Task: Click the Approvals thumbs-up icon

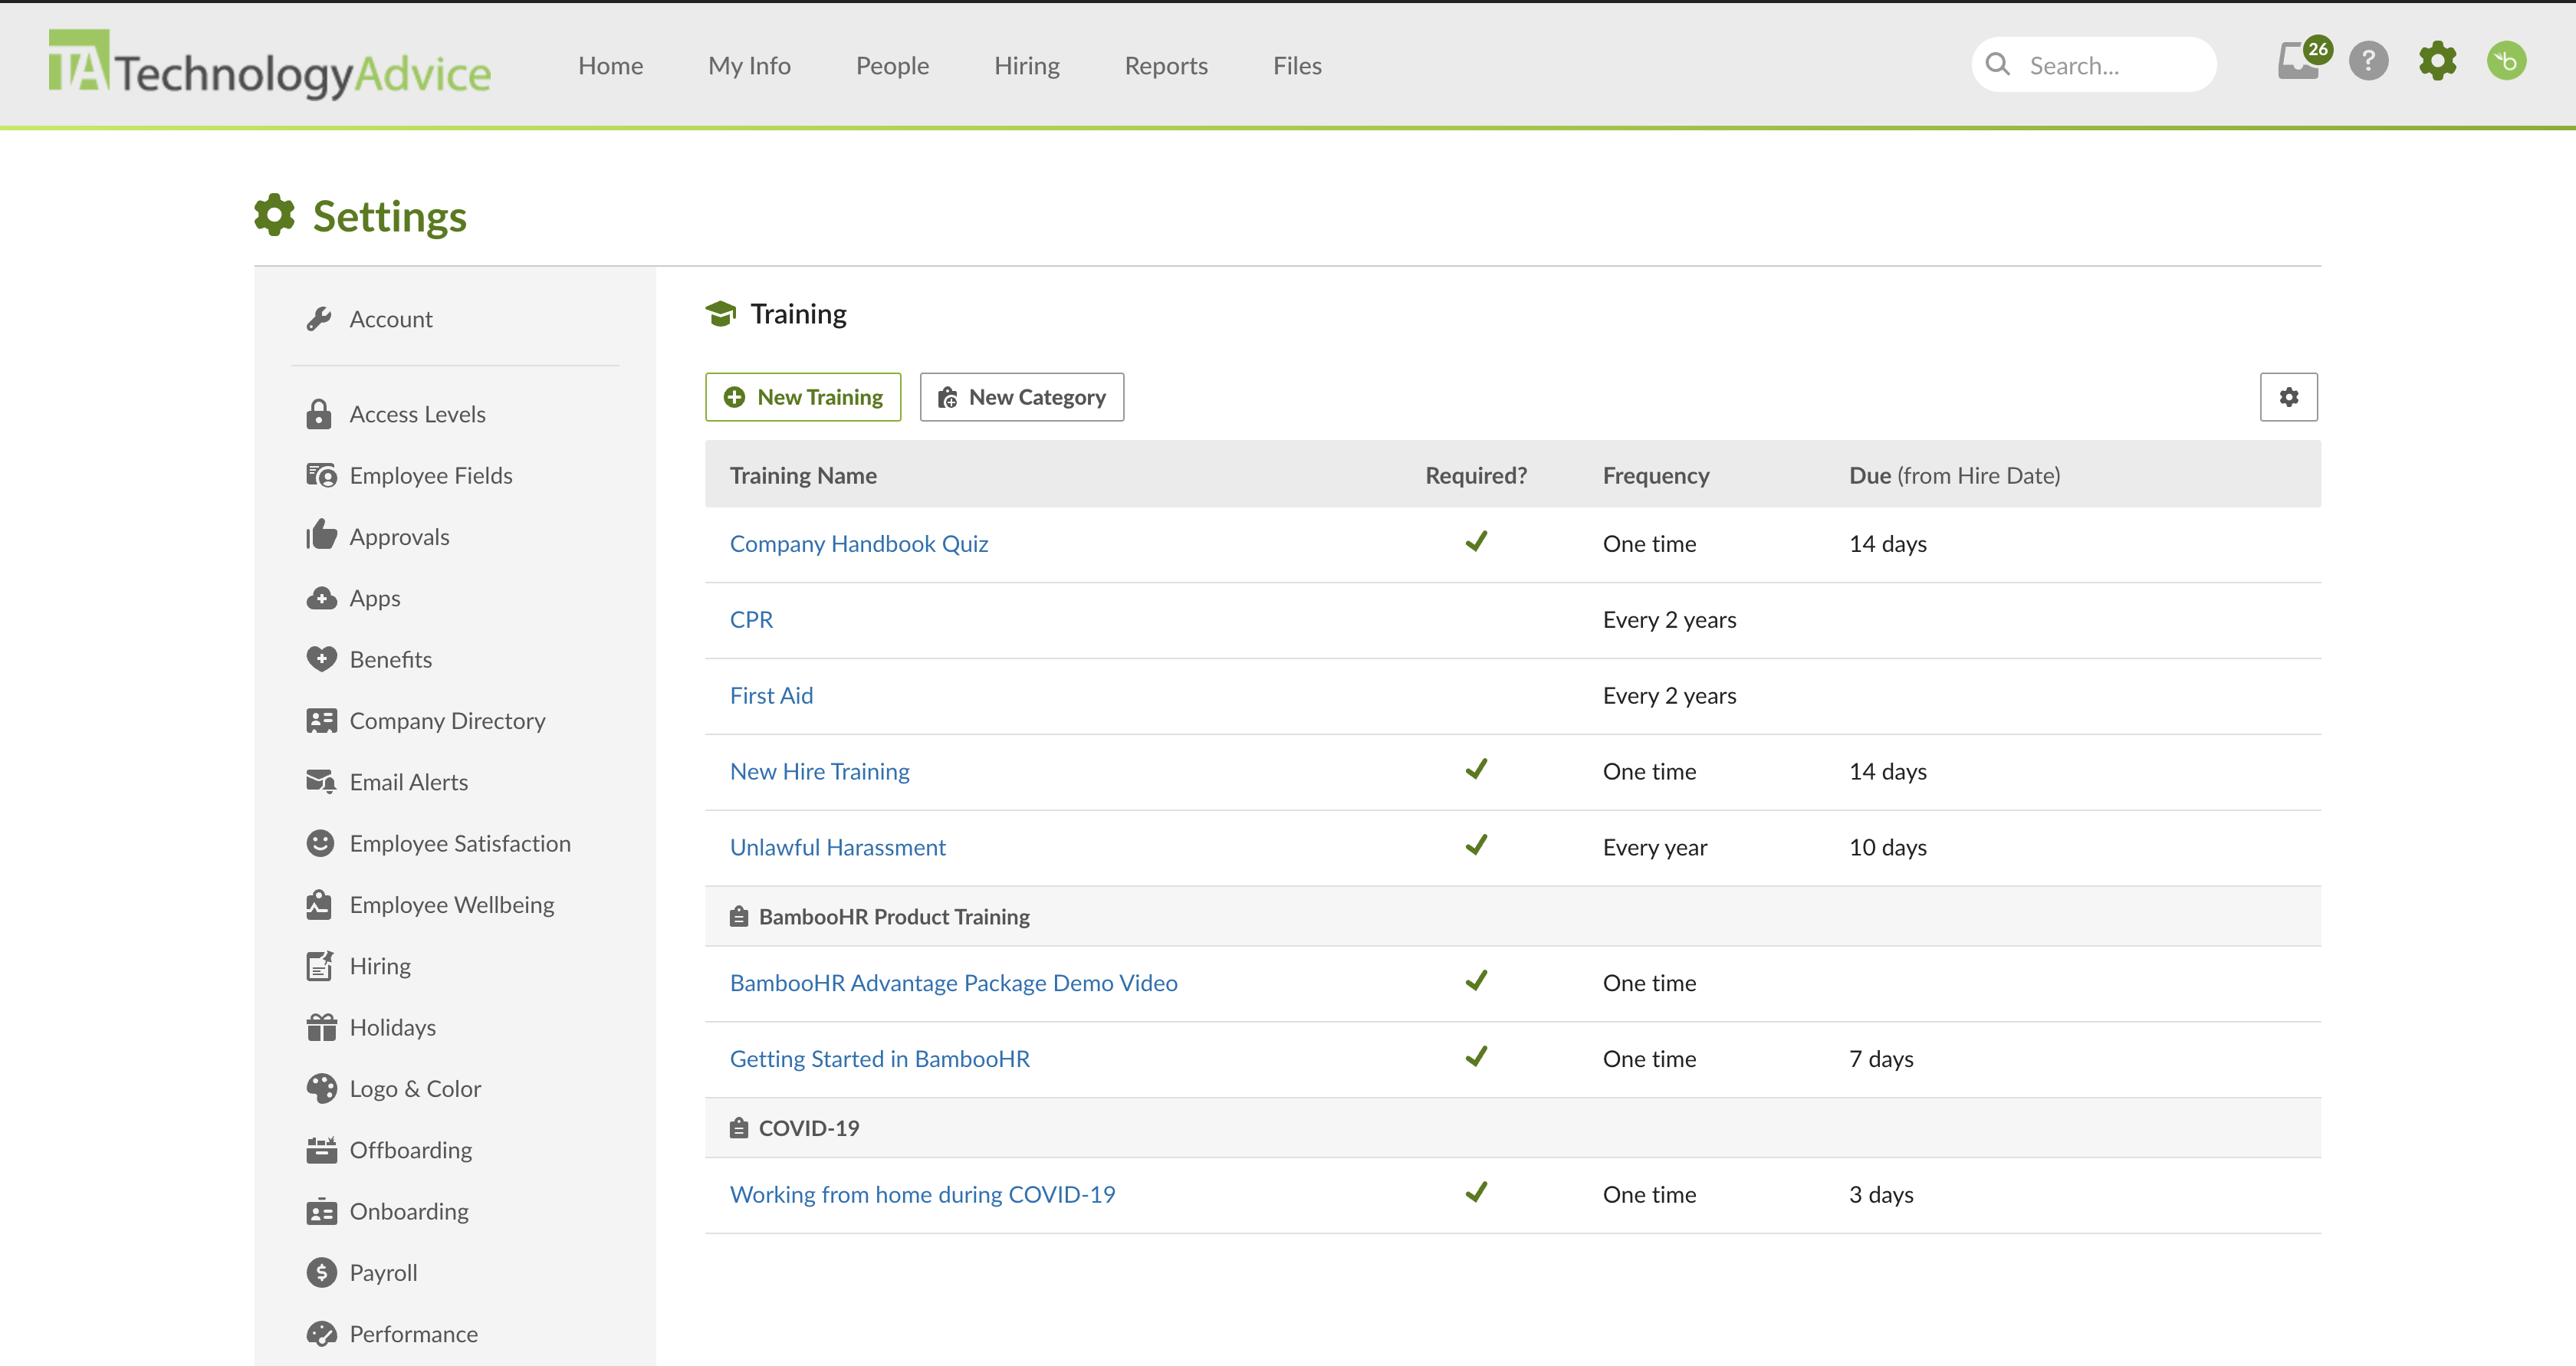Action: pos(321,535)
